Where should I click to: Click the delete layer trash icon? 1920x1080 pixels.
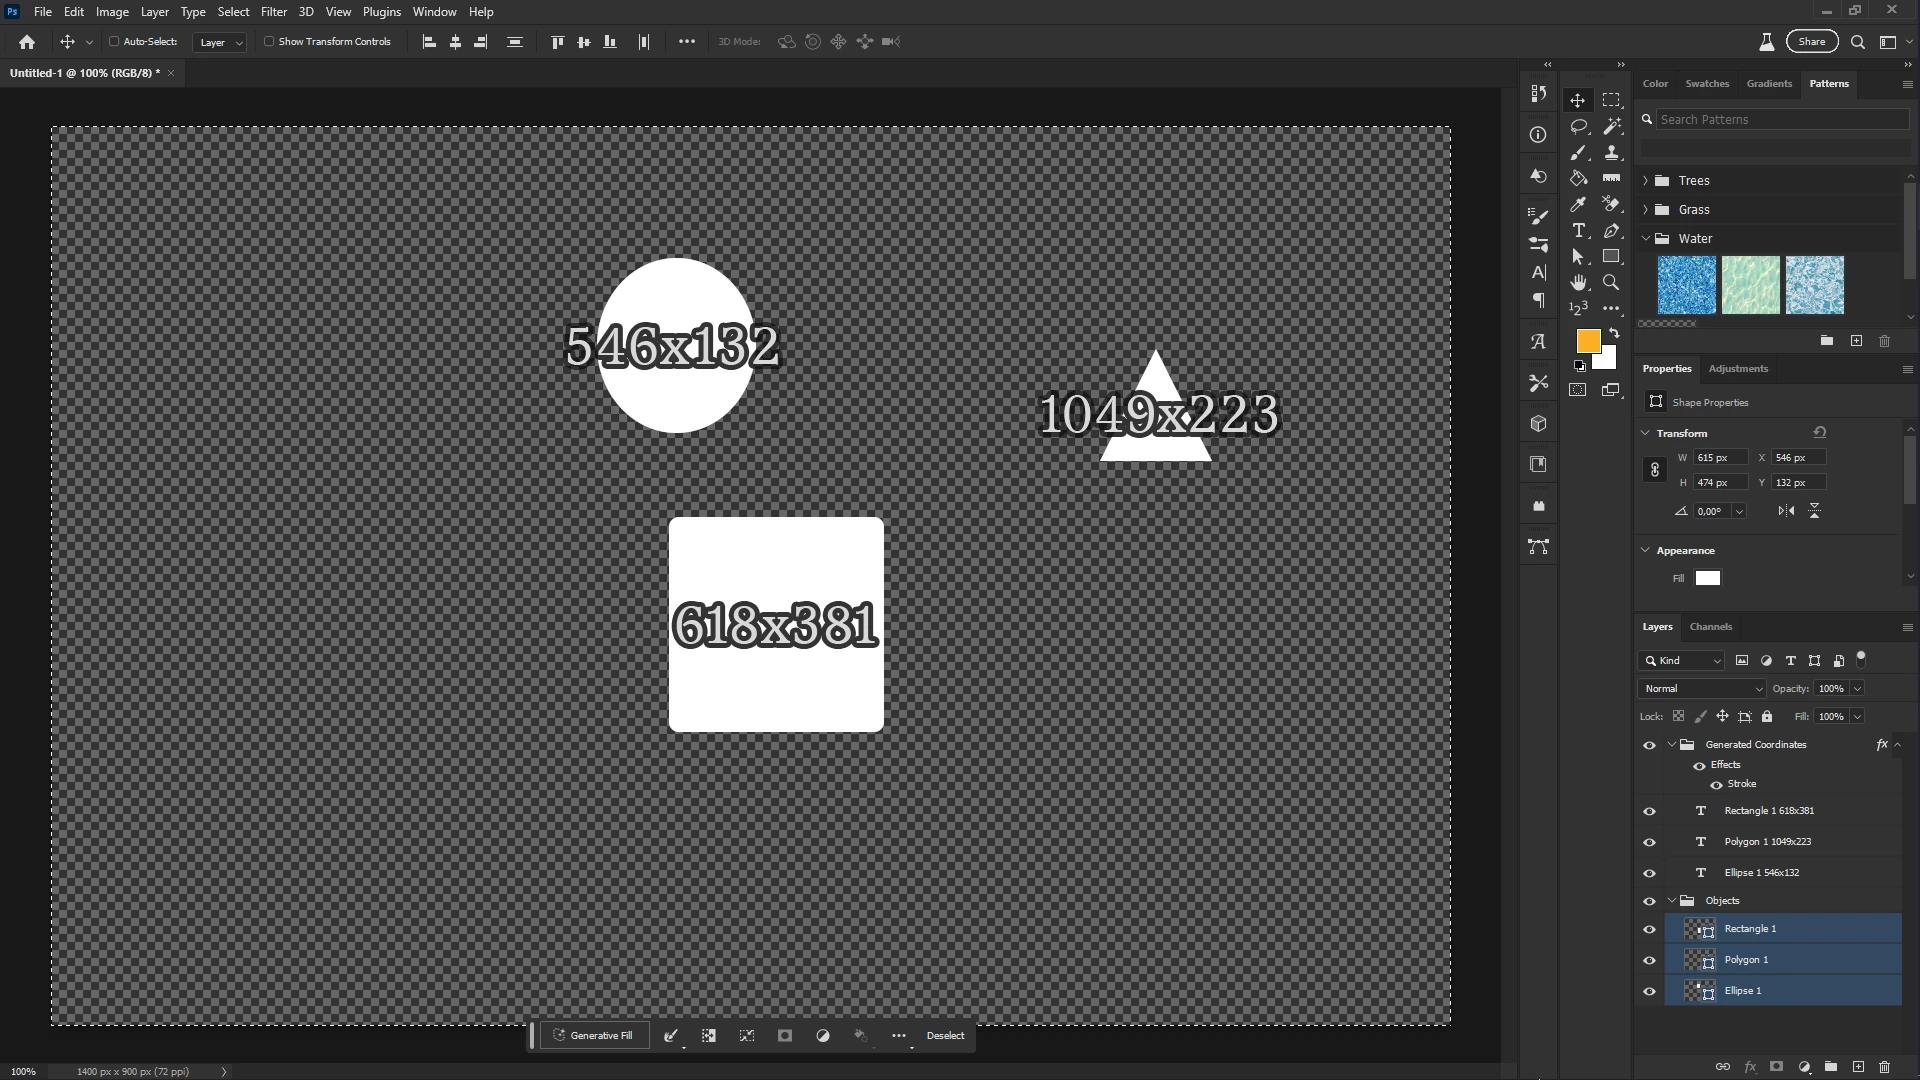click(x=1885, y=1067)
